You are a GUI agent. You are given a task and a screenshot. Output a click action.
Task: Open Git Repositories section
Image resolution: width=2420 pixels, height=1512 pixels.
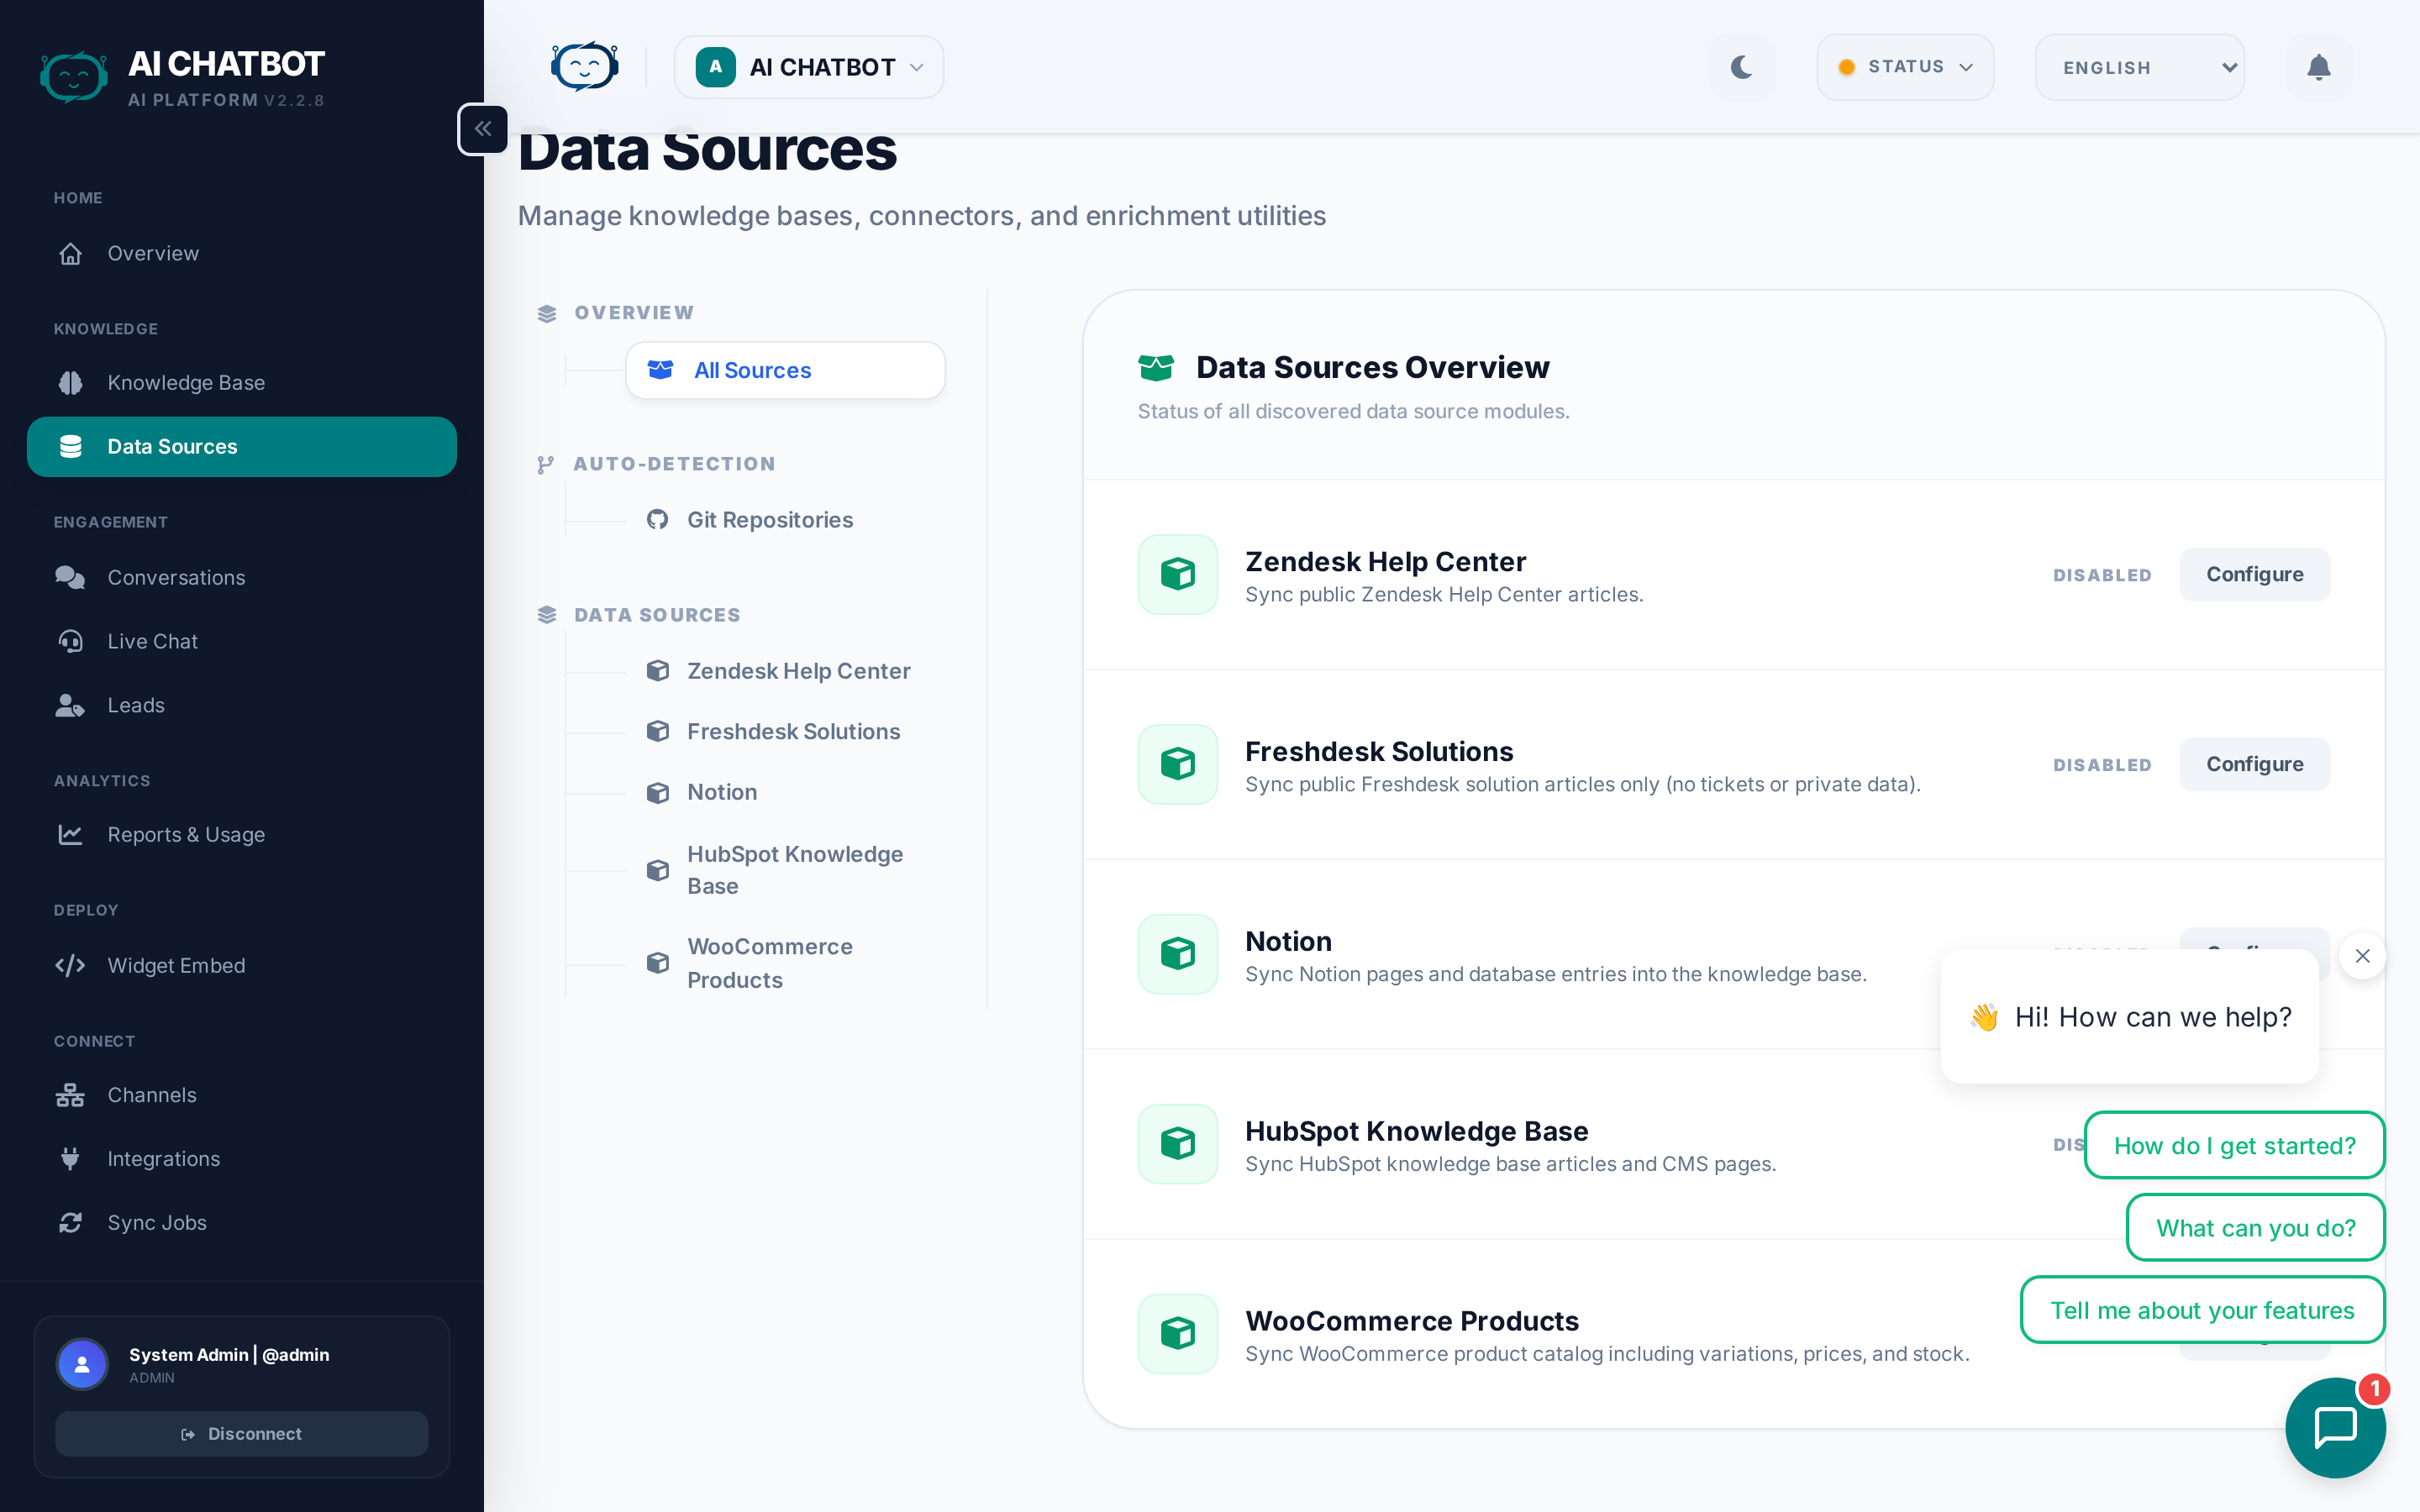[769, 519]
